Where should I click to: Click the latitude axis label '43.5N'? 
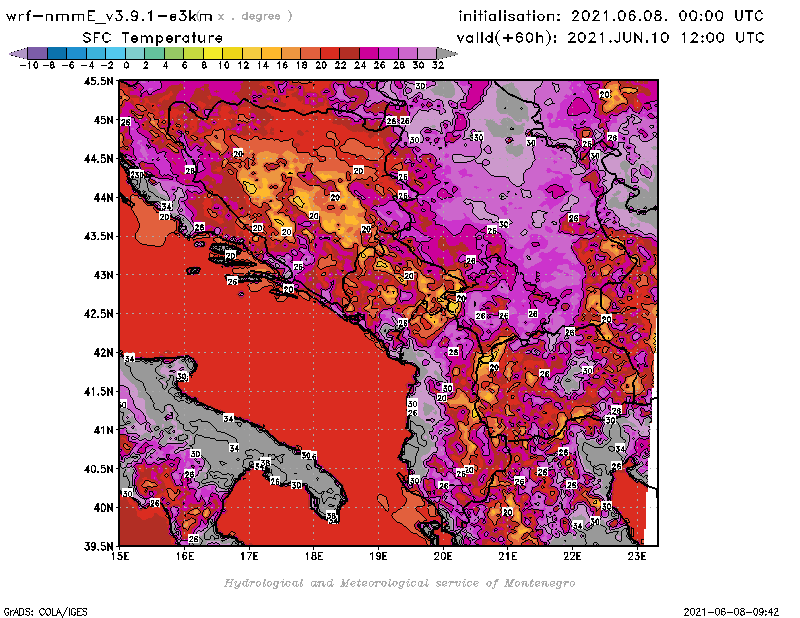click(x=98, y=236)
